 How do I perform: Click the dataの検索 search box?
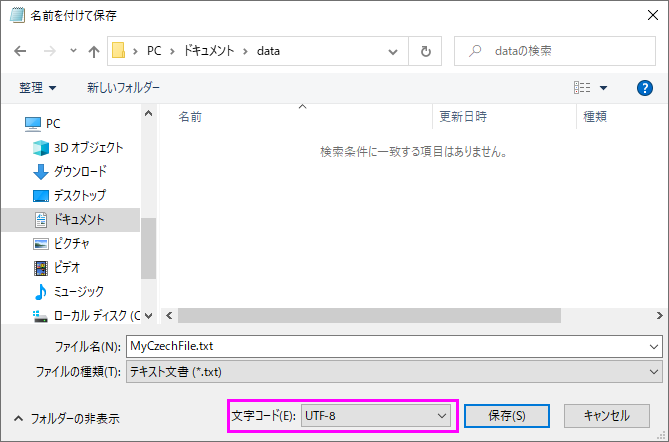click(555, 51)
